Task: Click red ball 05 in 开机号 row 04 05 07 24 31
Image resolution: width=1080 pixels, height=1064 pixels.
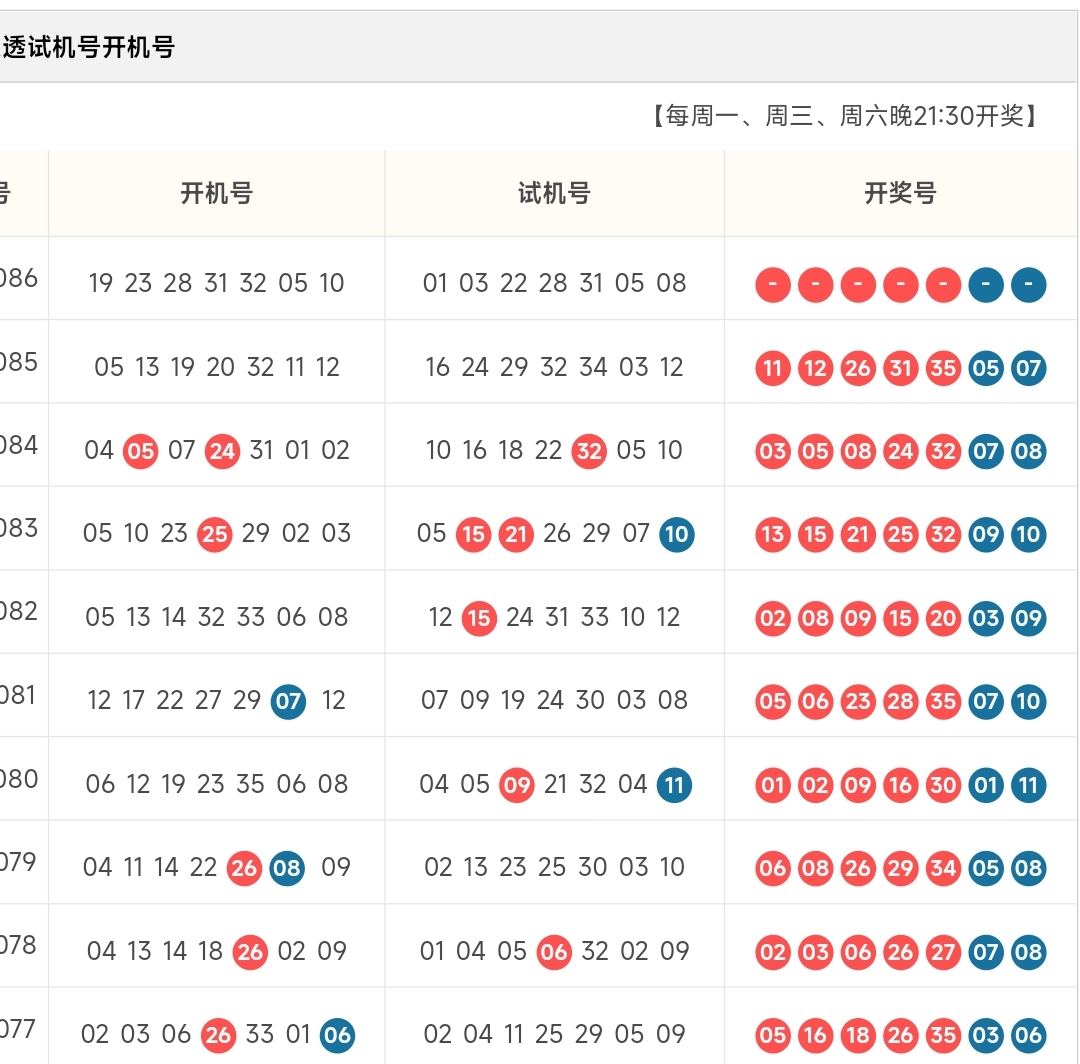Action: (x=141, y=452)
